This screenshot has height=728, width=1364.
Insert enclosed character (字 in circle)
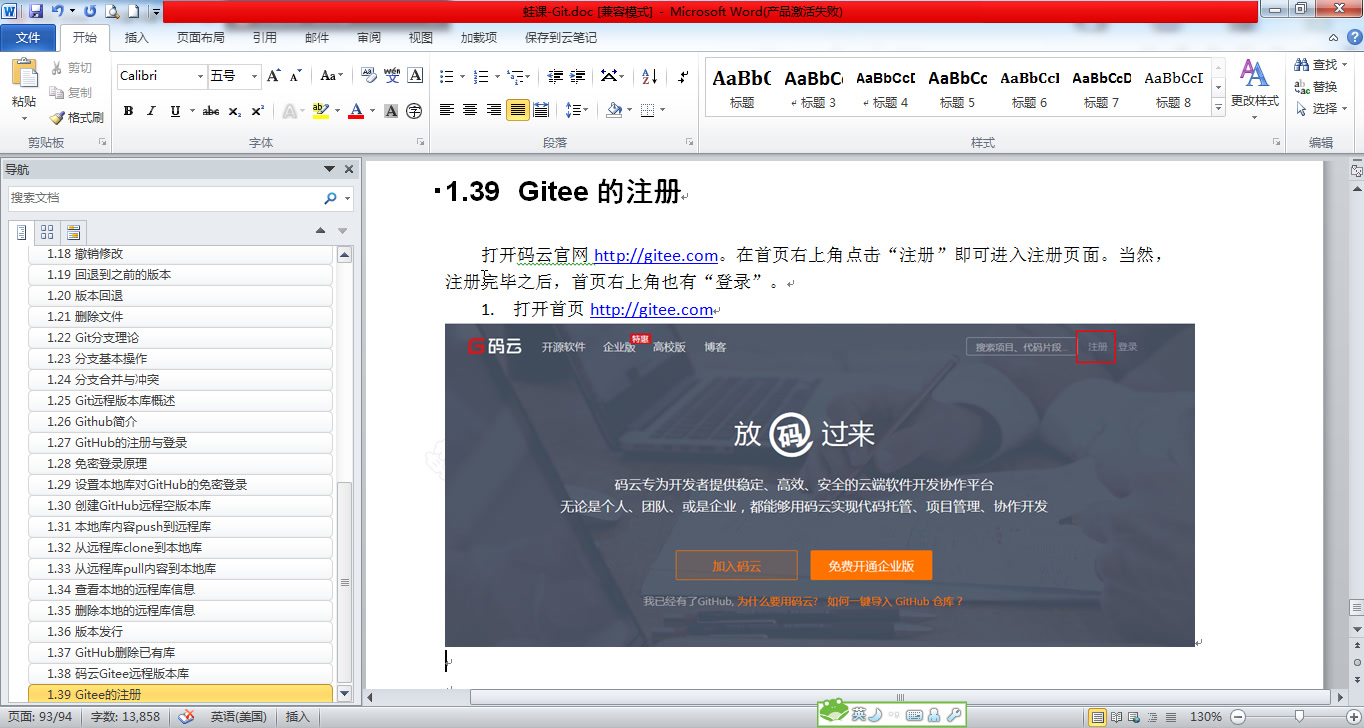414,111
